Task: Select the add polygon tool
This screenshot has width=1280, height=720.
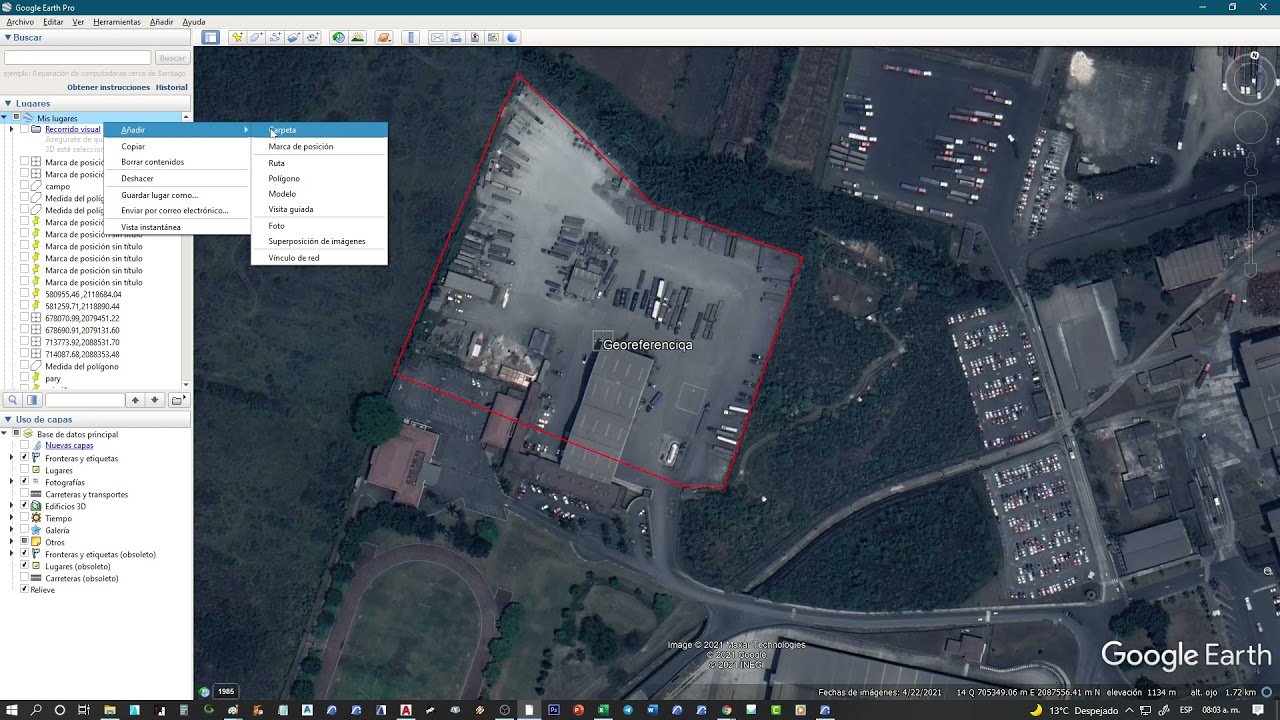Action: [256, 38]
